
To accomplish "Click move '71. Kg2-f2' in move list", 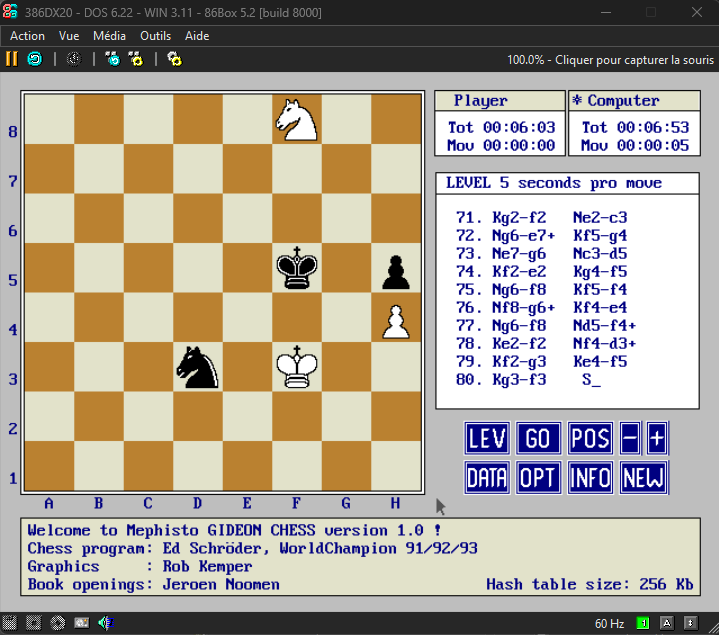I will [501, 217].
